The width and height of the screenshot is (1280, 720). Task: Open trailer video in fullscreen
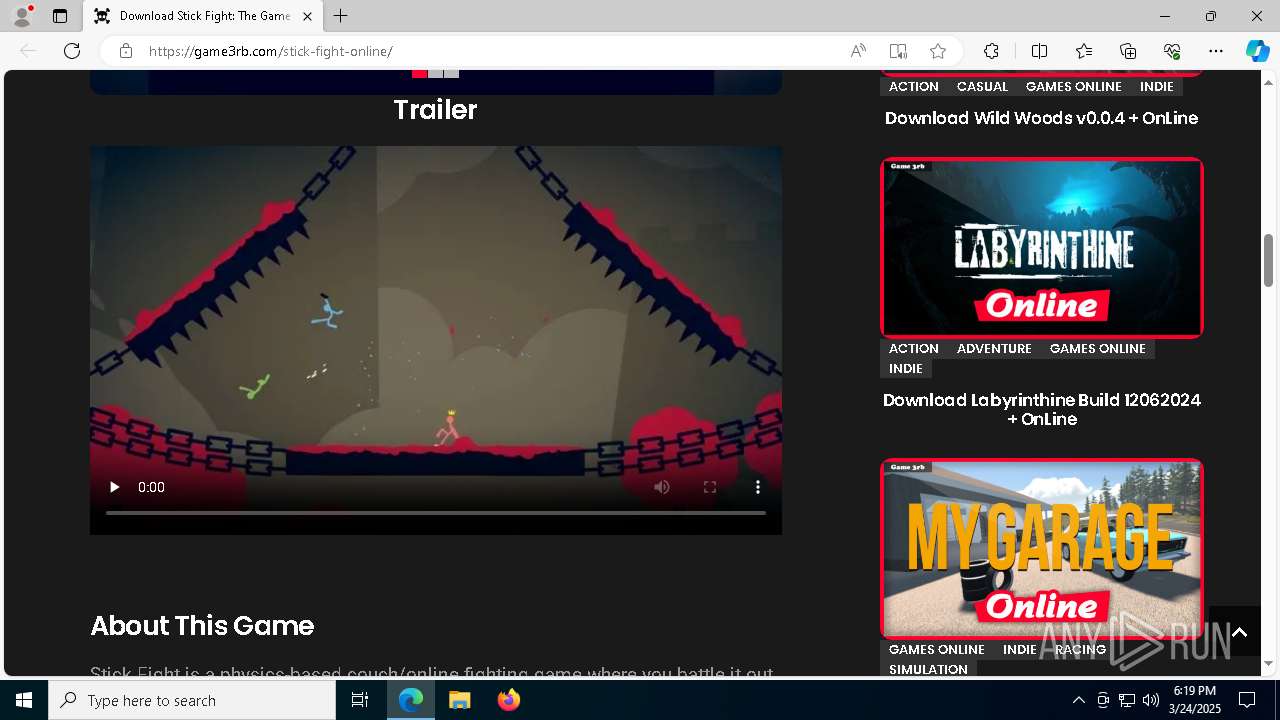(710, 487)
